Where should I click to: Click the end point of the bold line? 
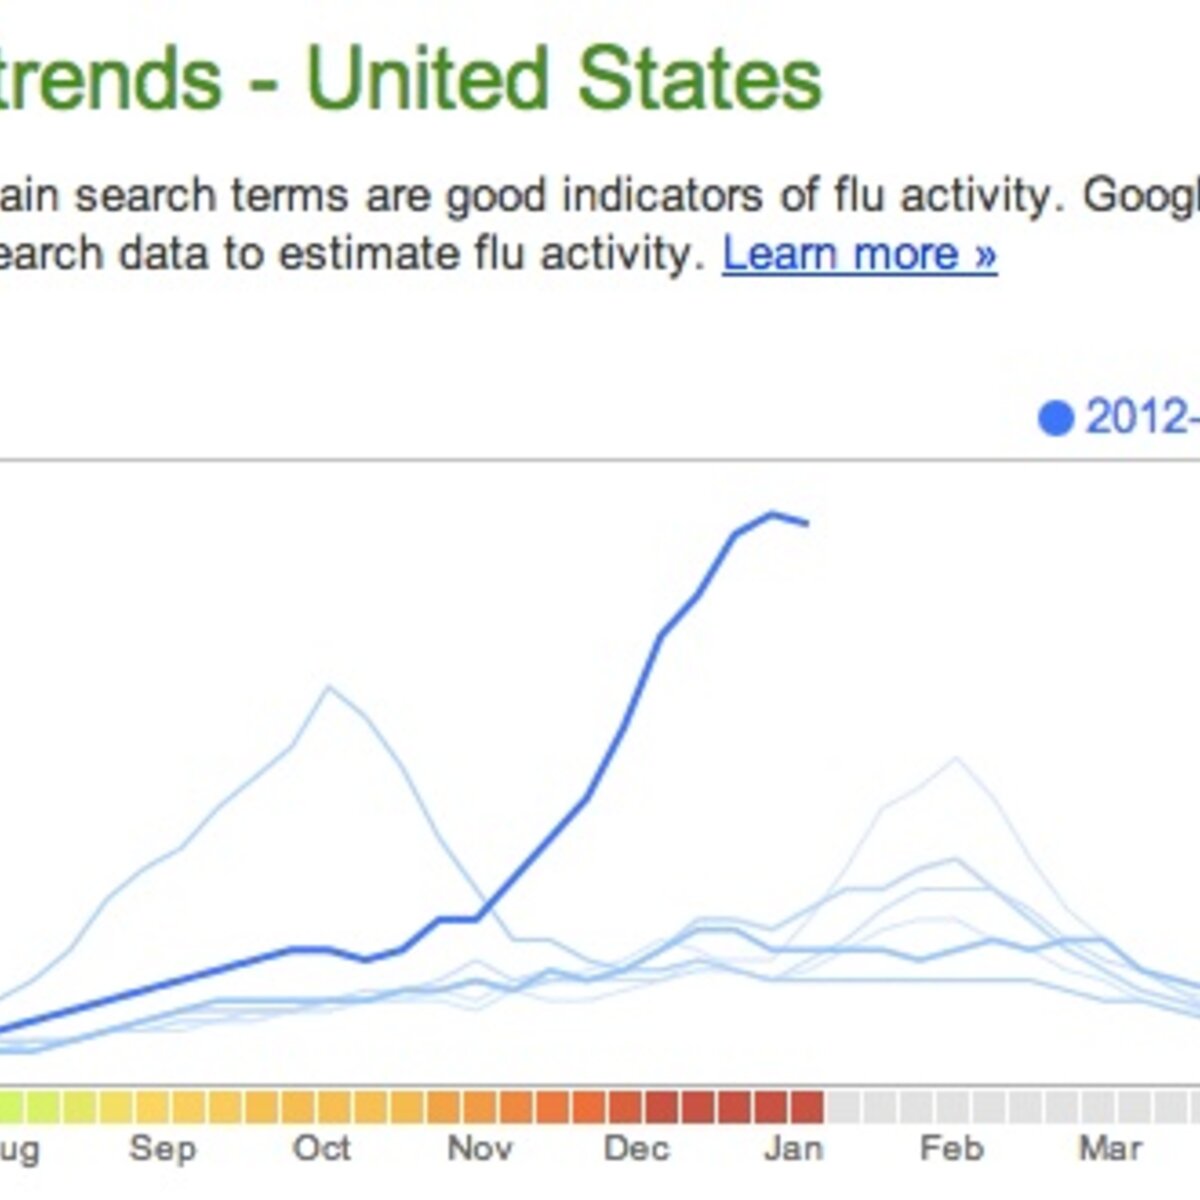point(807,523)
